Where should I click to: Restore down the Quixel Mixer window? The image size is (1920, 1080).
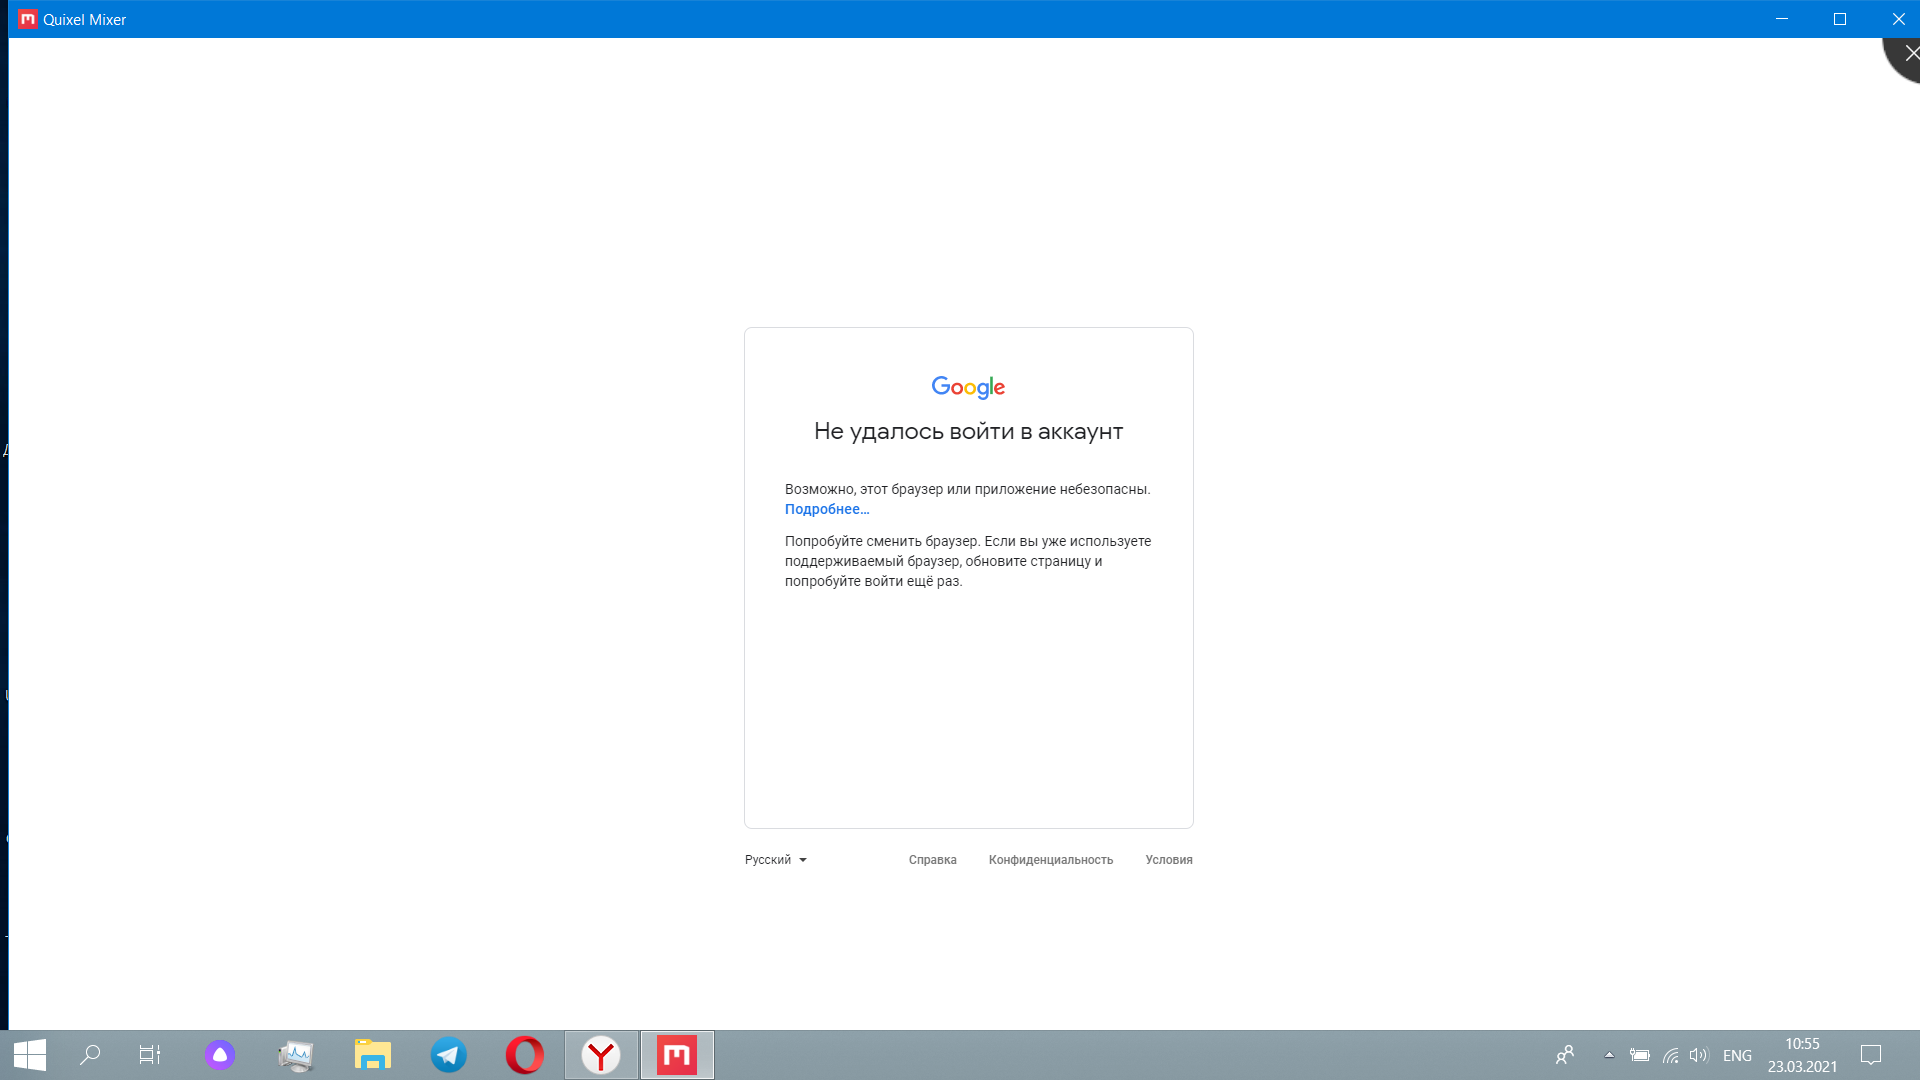click(x=1839, y=19)
